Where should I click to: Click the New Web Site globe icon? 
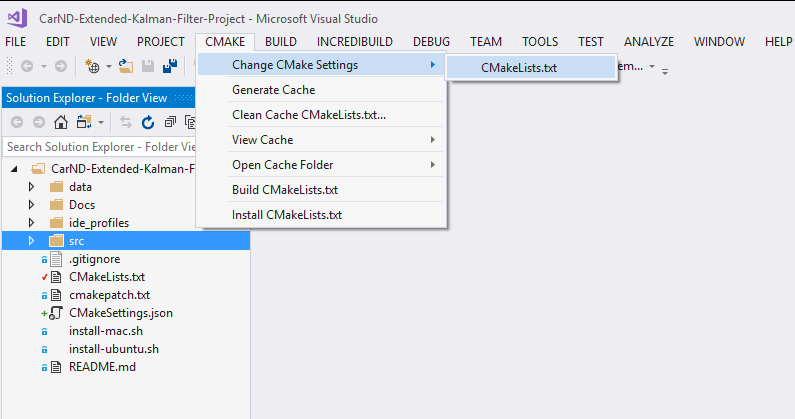coord(92,66)
